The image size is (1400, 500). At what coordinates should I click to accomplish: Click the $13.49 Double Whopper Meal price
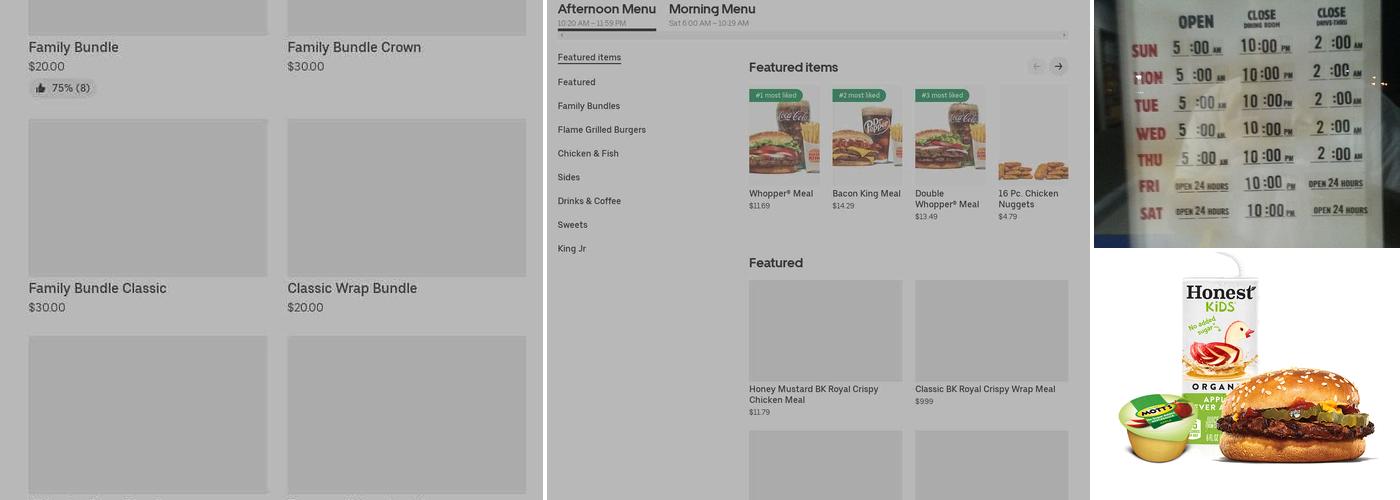coord(926,216)
